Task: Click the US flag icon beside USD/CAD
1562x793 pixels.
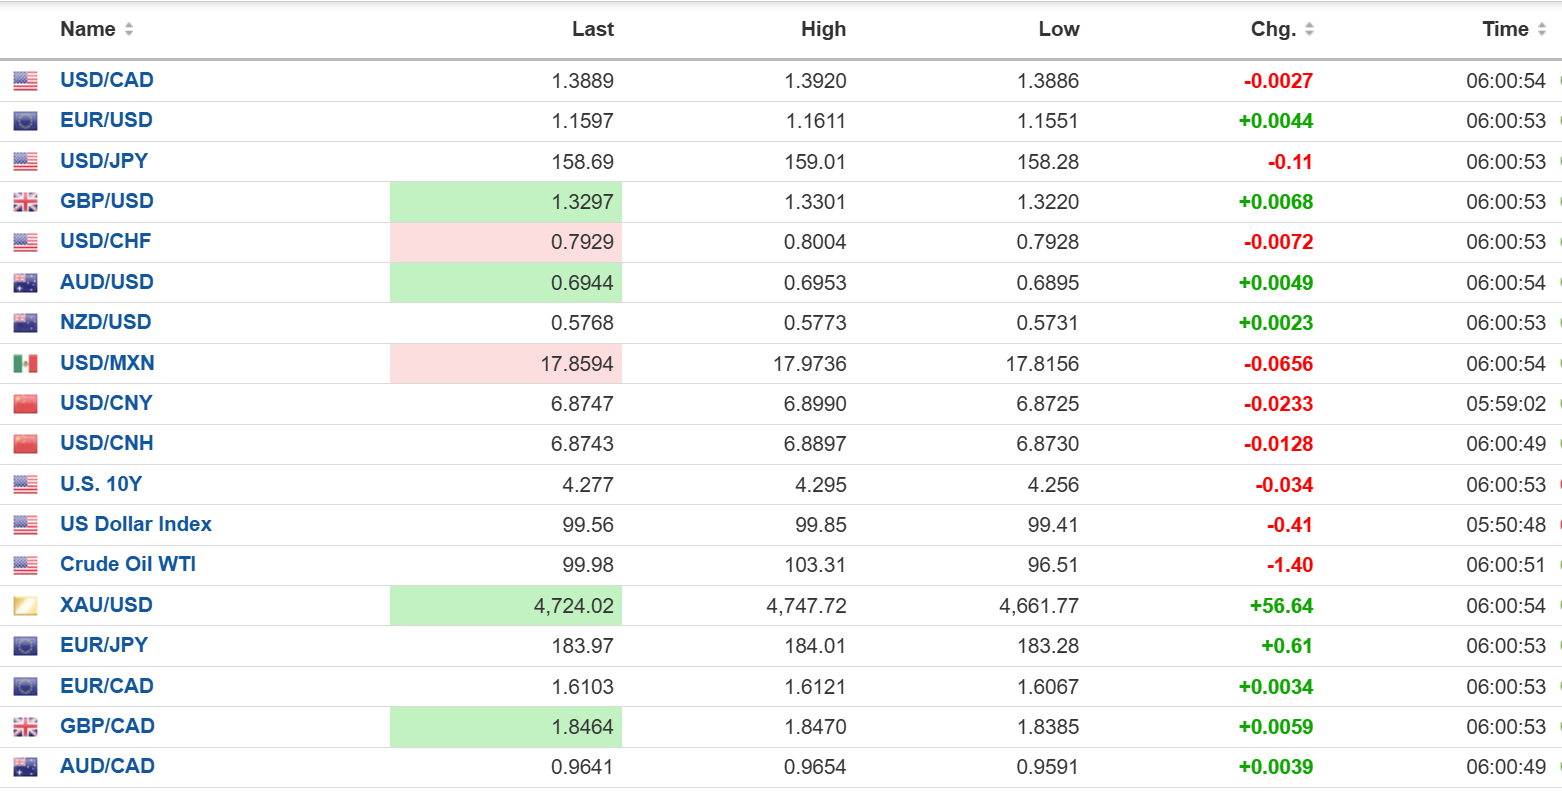Action: point(25,81)
